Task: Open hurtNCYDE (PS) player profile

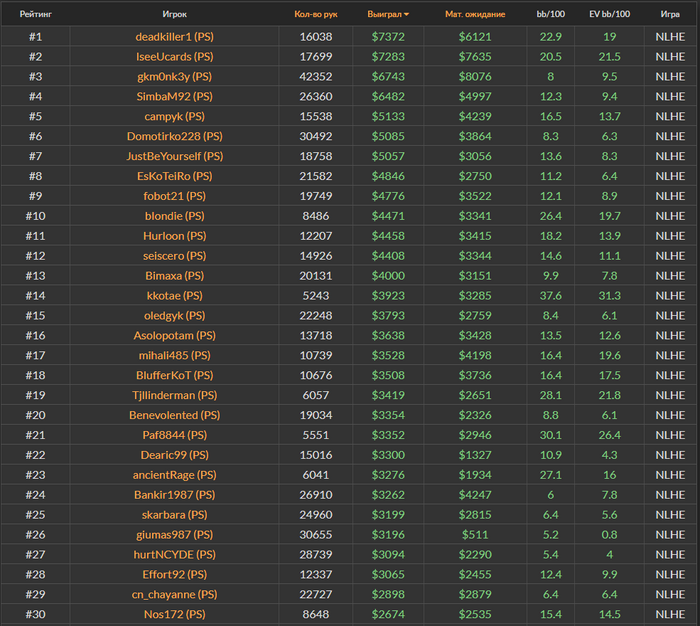Action: tap(174, 555)
